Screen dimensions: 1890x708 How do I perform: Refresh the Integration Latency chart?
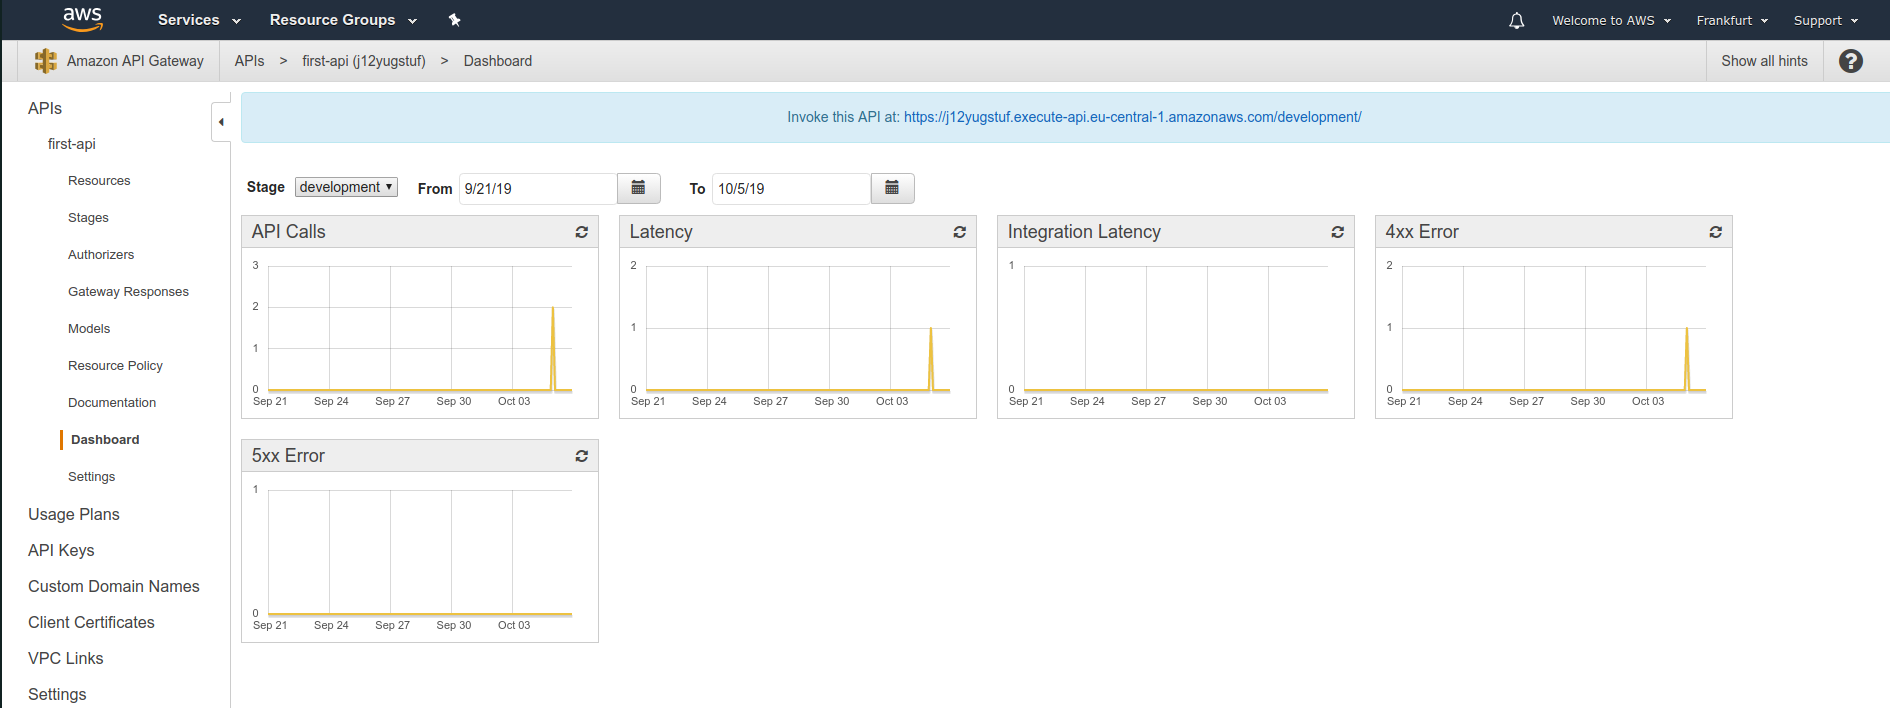1337,232
